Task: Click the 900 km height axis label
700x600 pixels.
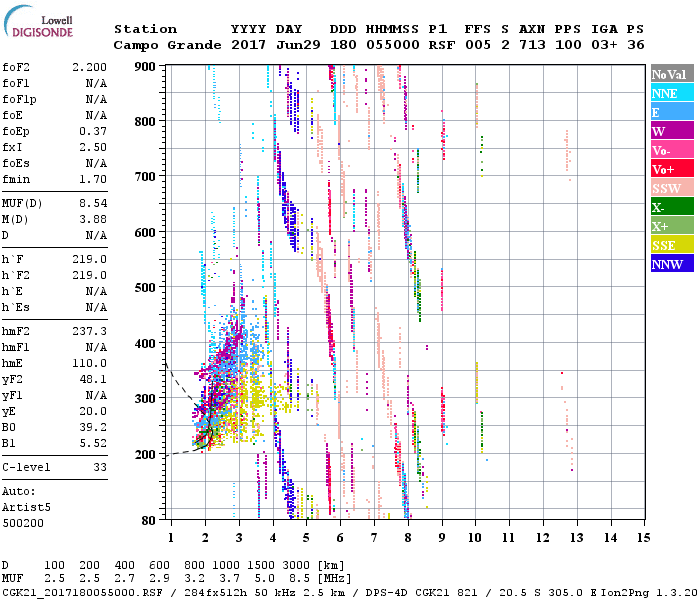Action: point(145,67)
